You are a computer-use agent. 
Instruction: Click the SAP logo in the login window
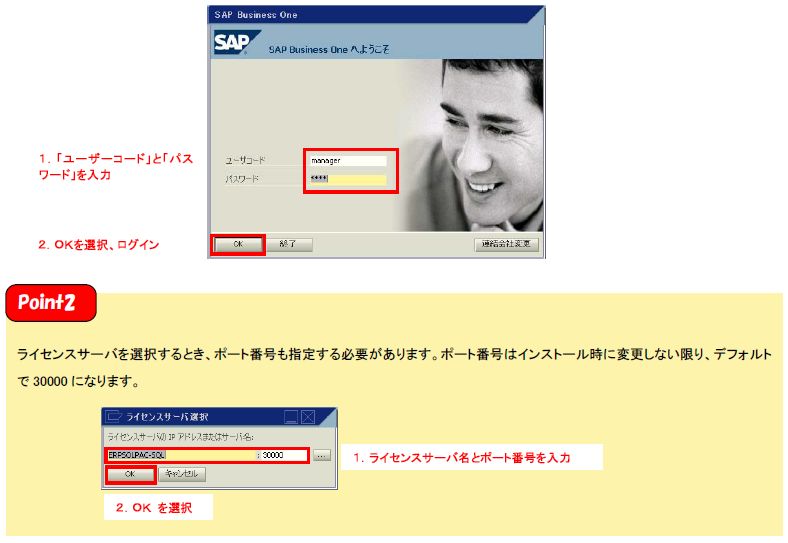pos(235,42)
